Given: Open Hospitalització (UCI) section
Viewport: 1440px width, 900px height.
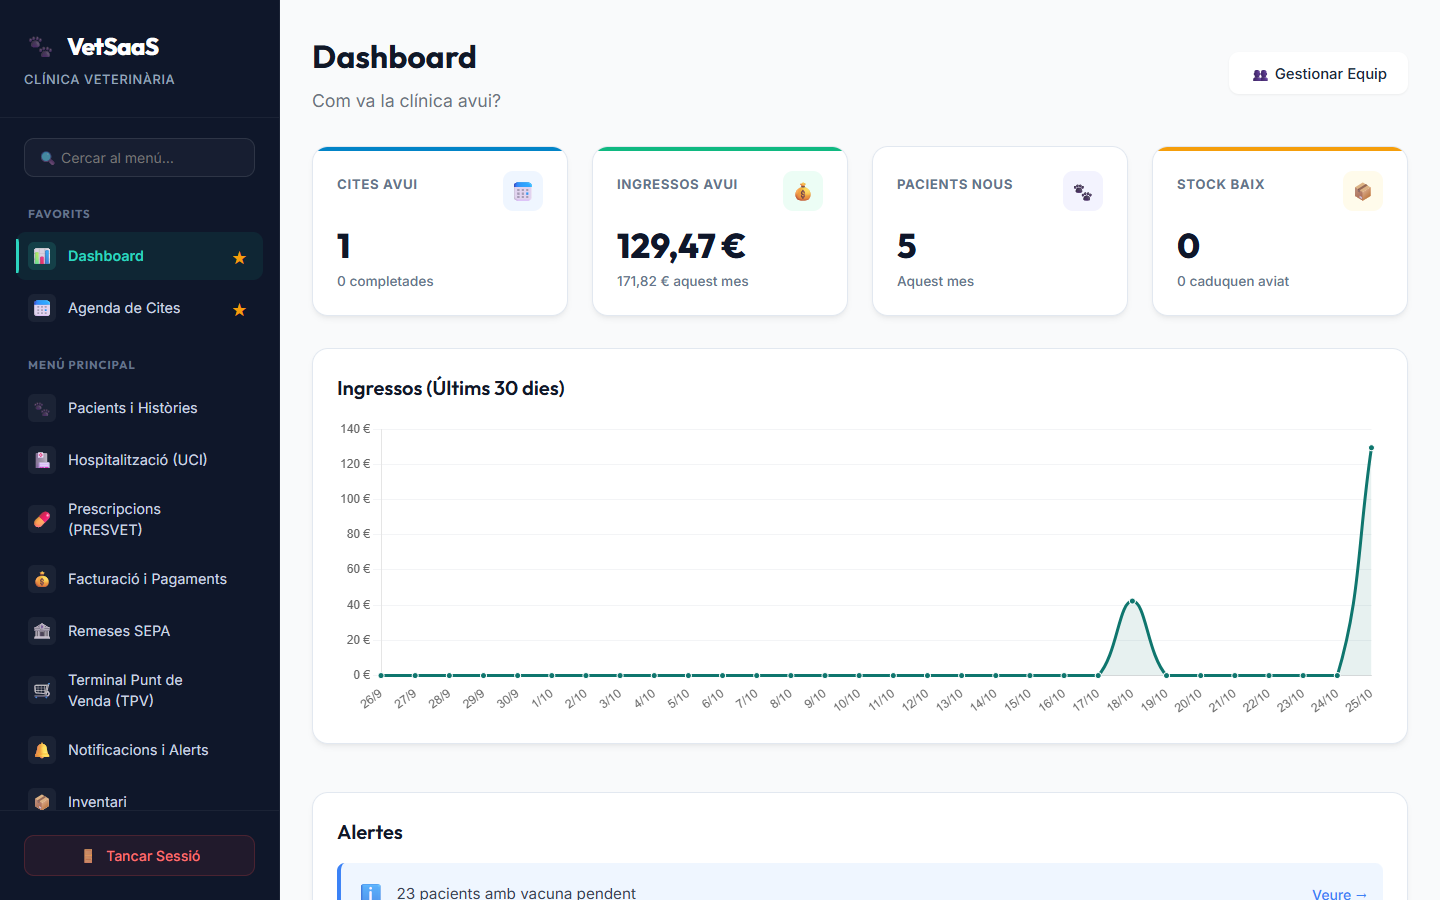Looking at the screenshot, I should pyautogui.click(x=140, y=460).
